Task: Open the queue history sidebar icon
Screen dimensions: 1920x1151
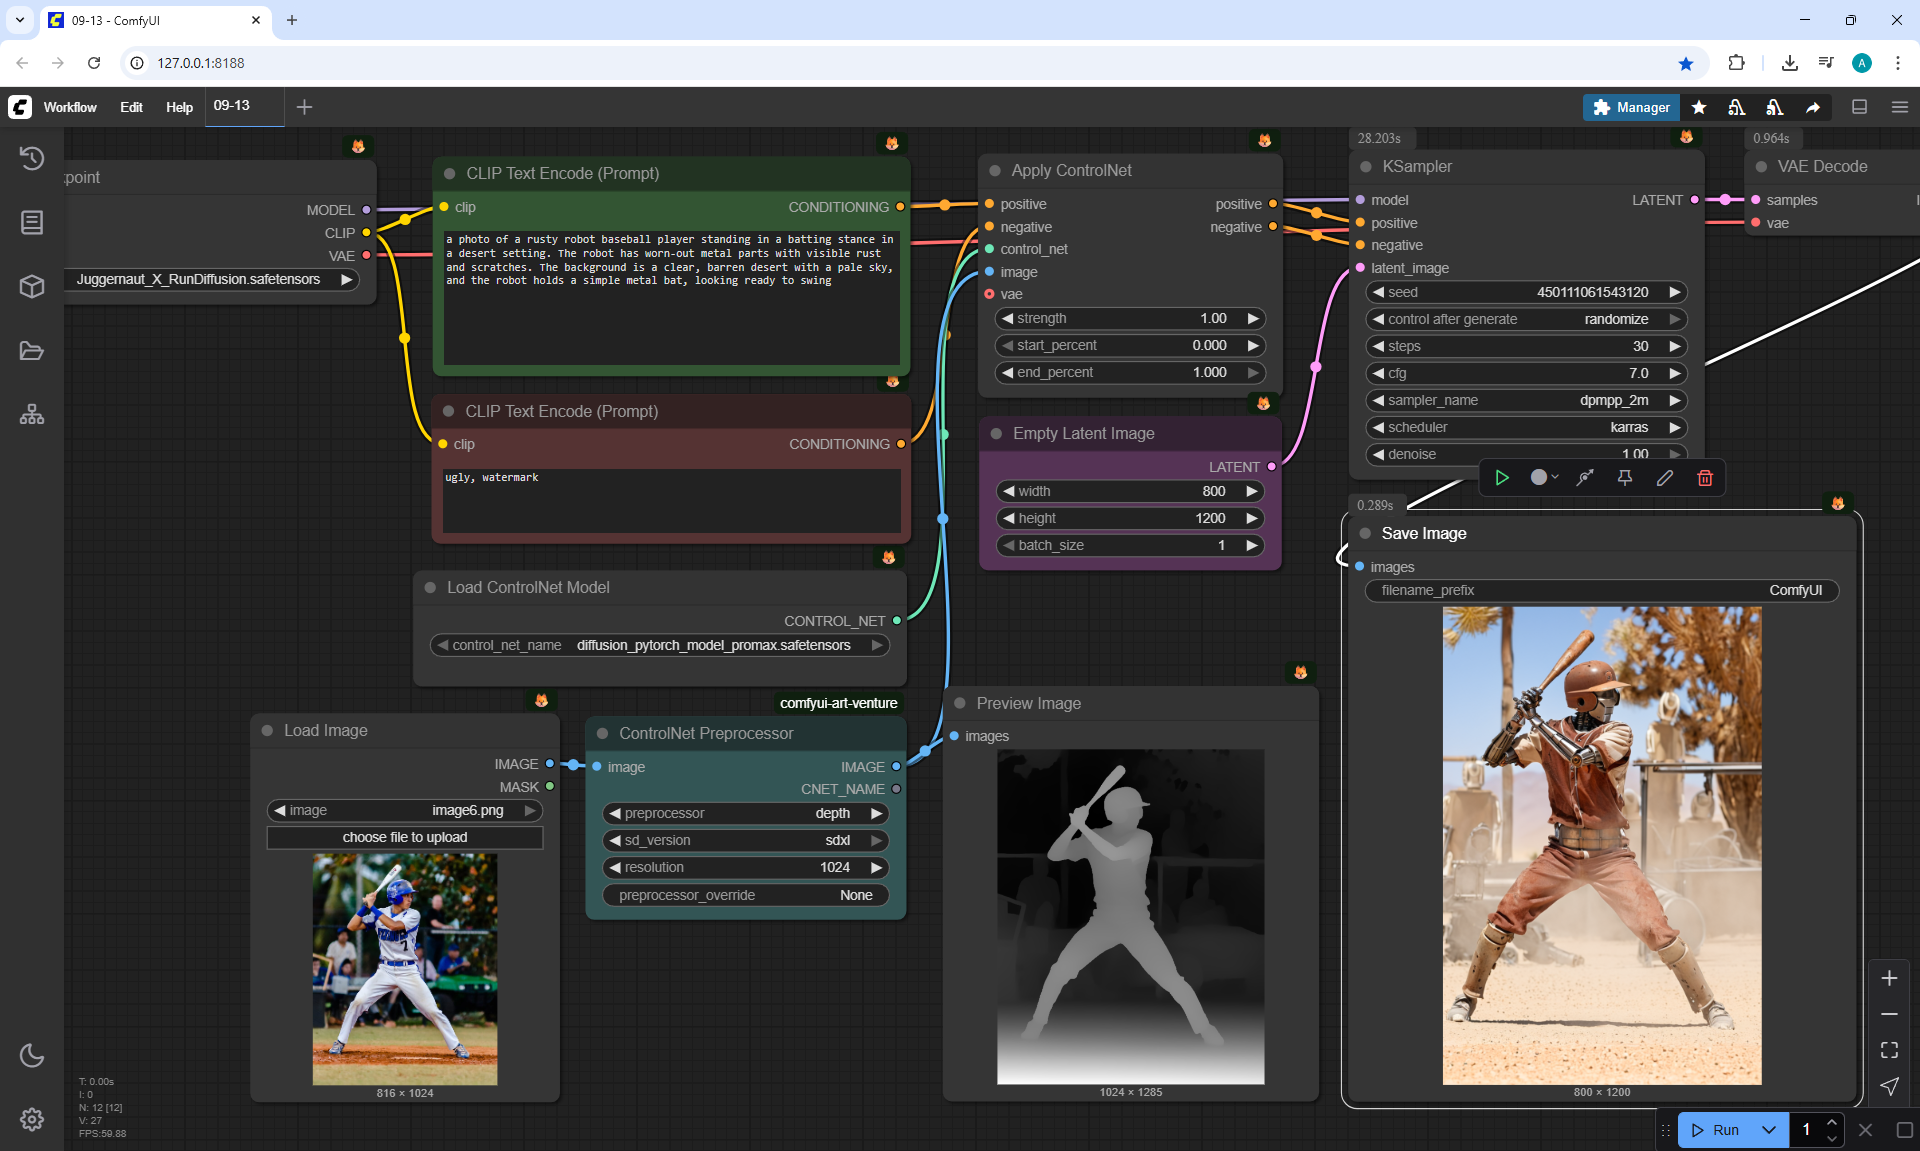Action: pos(32,158)
